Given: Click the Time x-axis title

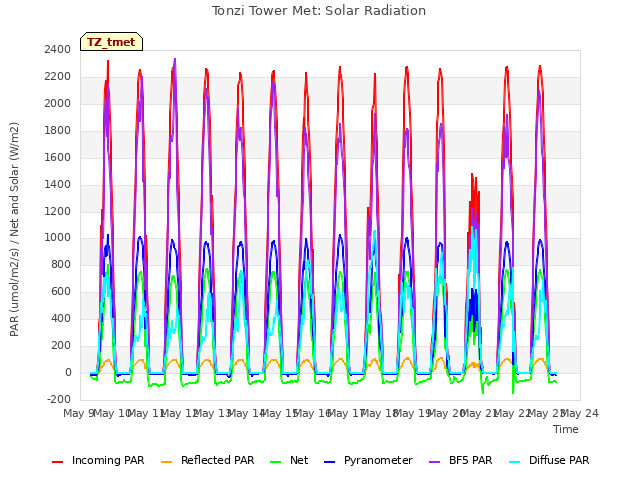Looking at the screenshot, I should pyautogui.click(x=566, y=429).
